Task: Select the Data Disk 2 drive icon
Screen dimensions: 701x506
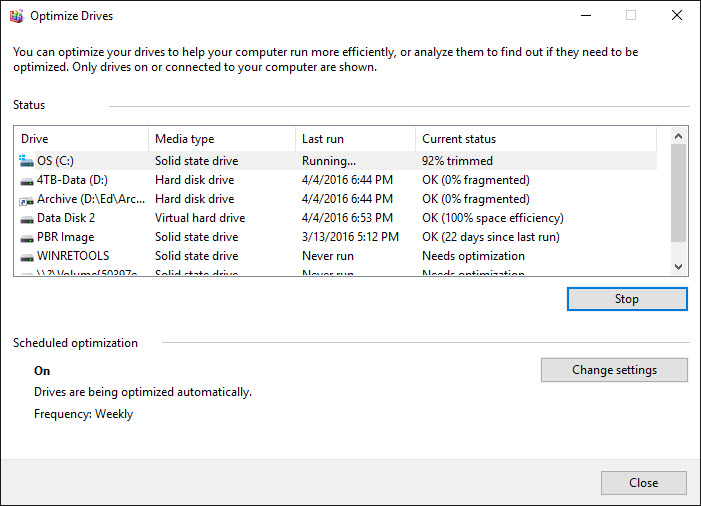Action: [x=26, y=218]
